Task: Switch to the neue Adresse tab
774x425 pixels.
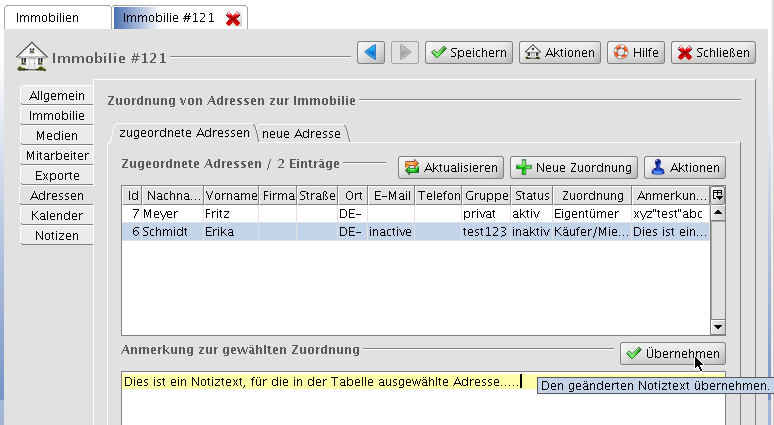Action: 302,133
